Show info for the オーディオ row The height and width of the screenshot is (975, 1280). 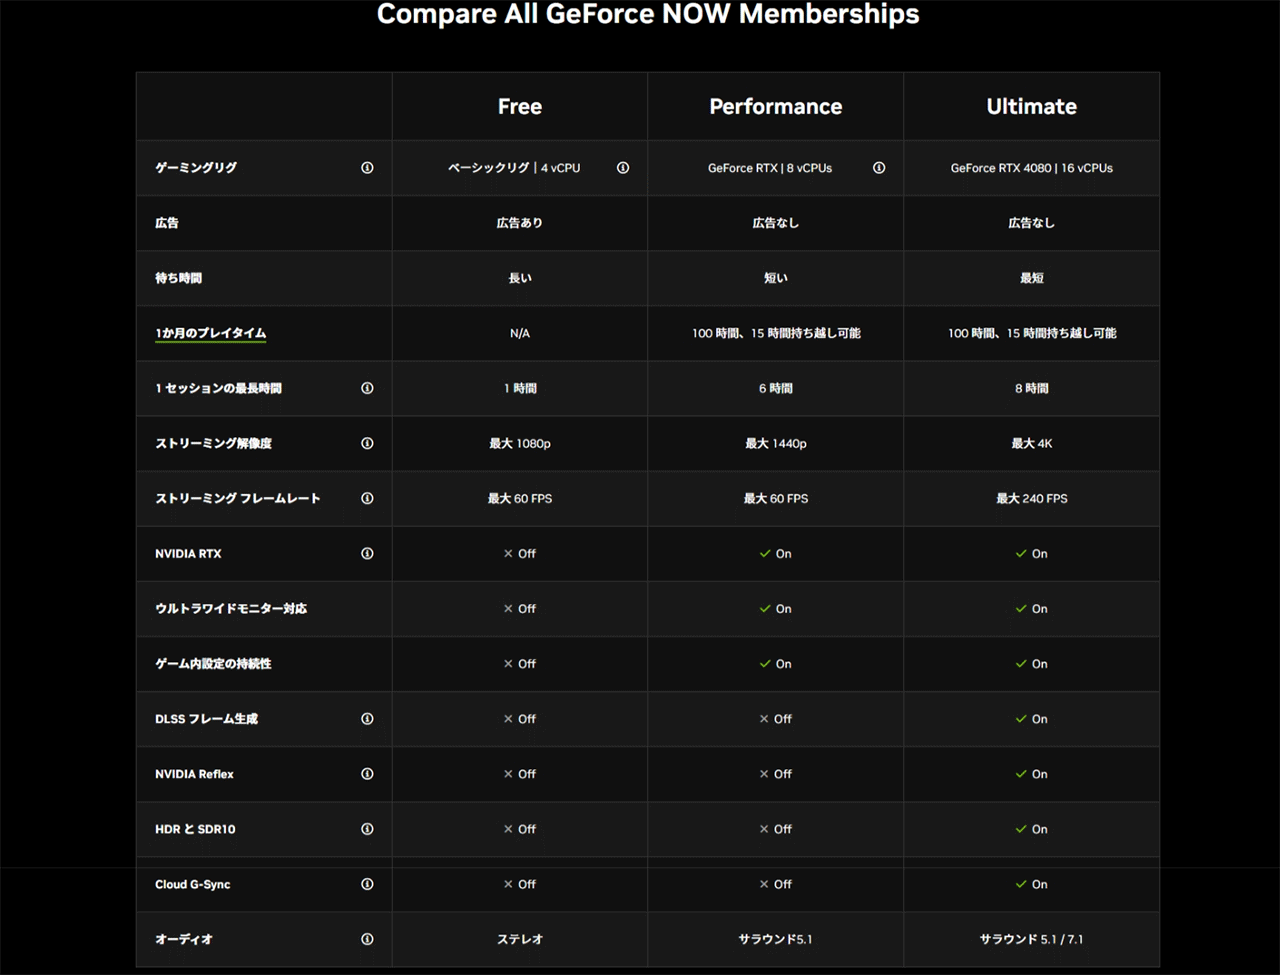pyautogui.click(x=367, y=939)
